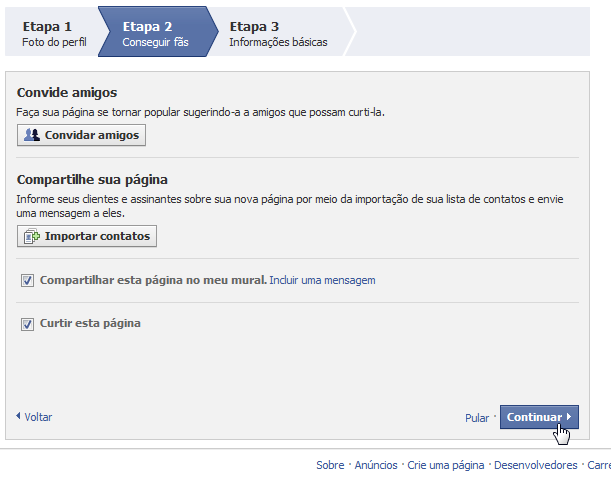Click the Continuar button
This screenshot has width=611, height=477.
tap(533, 417)
